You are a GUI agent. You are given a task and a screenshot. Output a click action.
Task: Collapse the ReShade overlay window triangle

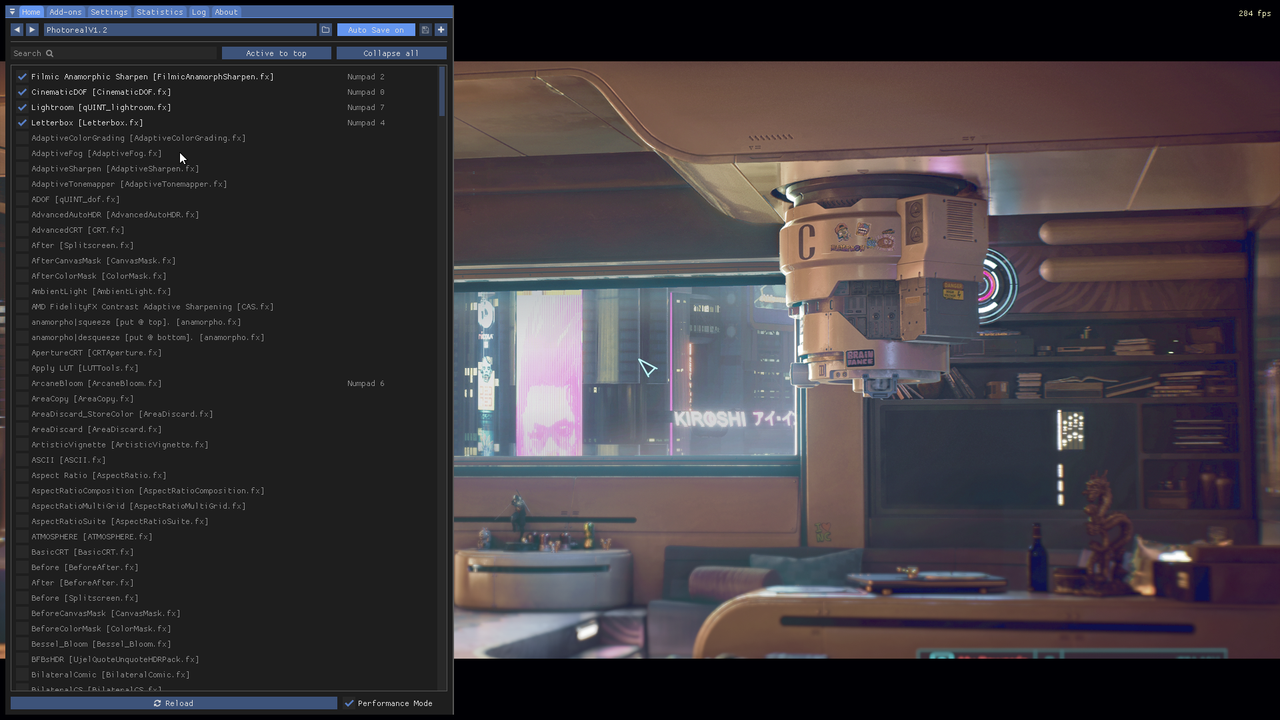pos(12,12)
